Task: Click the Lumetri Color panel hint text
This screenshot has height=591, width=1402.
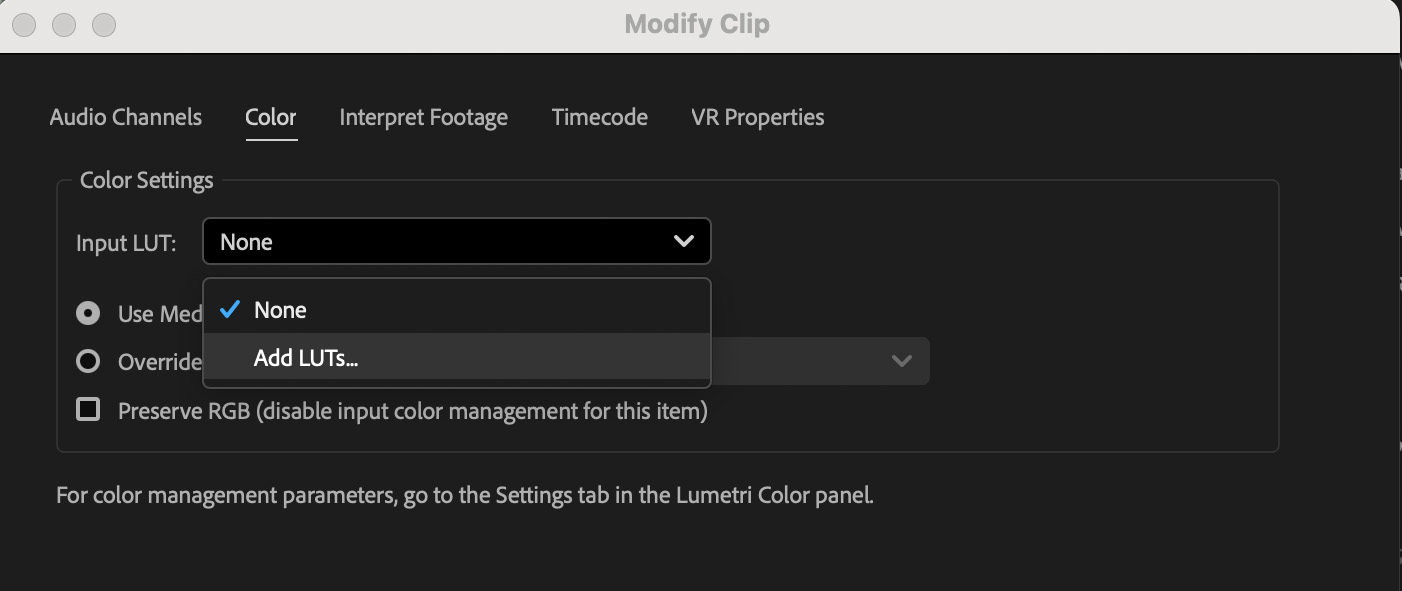Action: pos(465,495)
